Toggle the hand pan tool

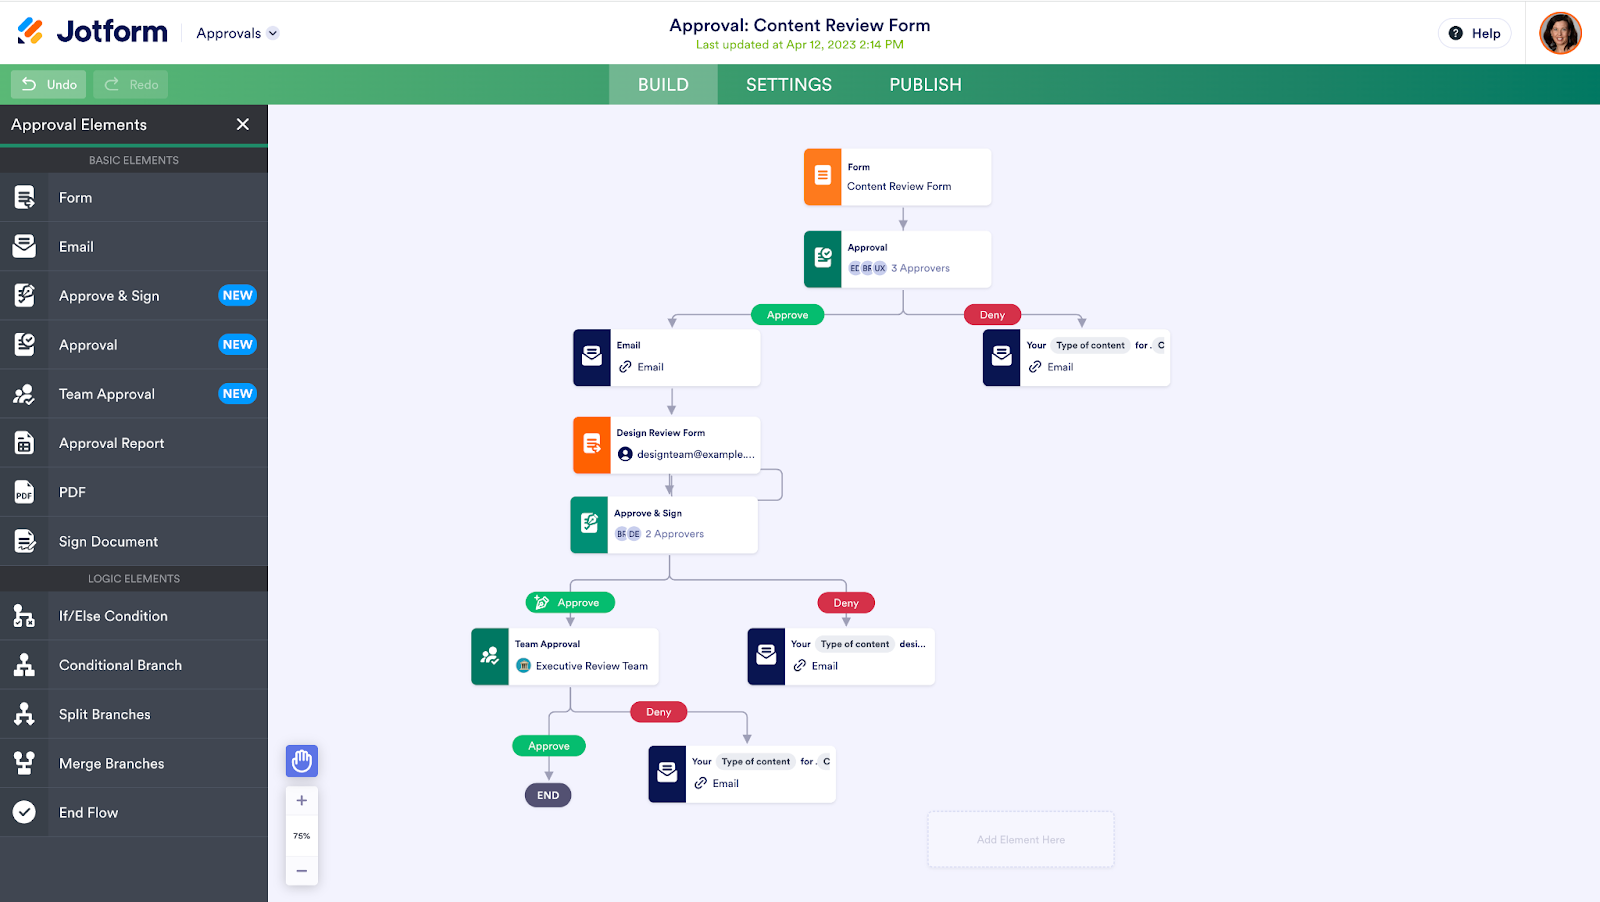302,761
